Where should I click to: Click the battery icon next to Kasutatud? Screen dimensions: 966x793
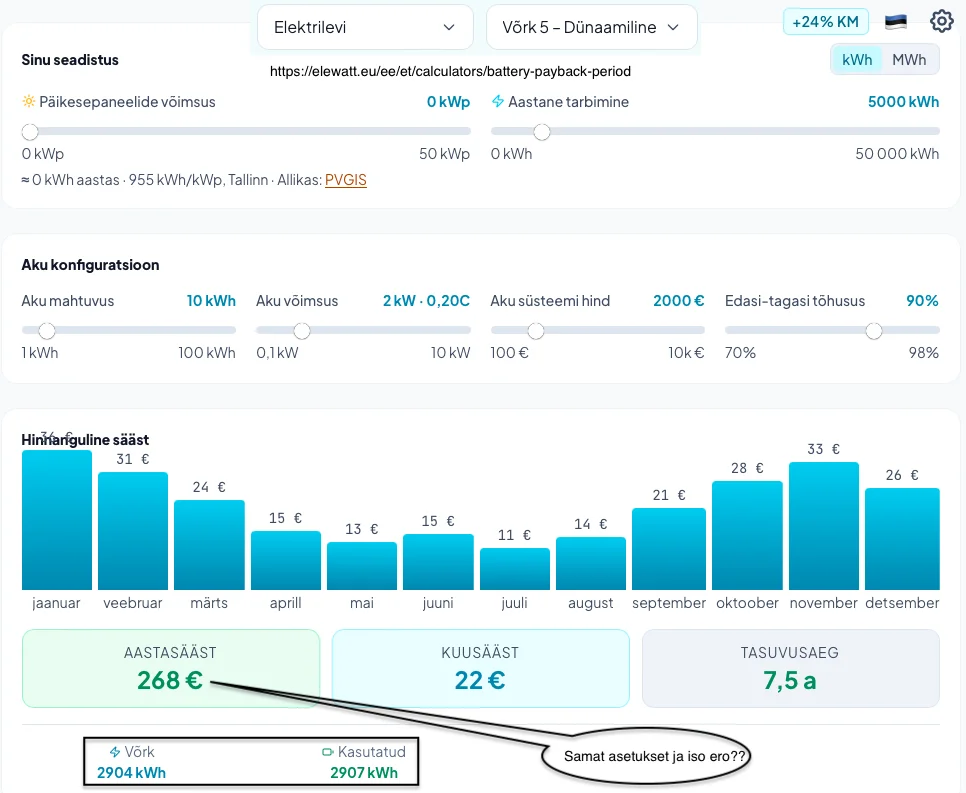328,752
